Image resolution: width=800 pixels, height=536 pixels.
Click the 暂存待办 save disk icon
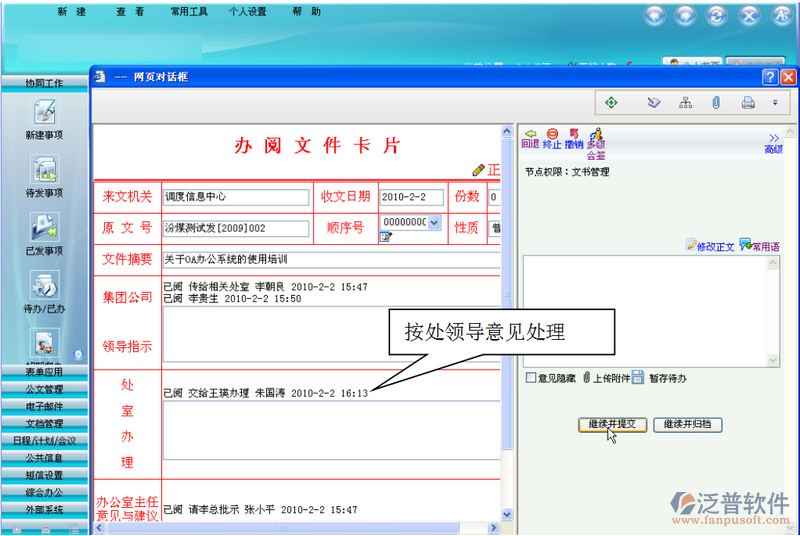coord(637,378)
